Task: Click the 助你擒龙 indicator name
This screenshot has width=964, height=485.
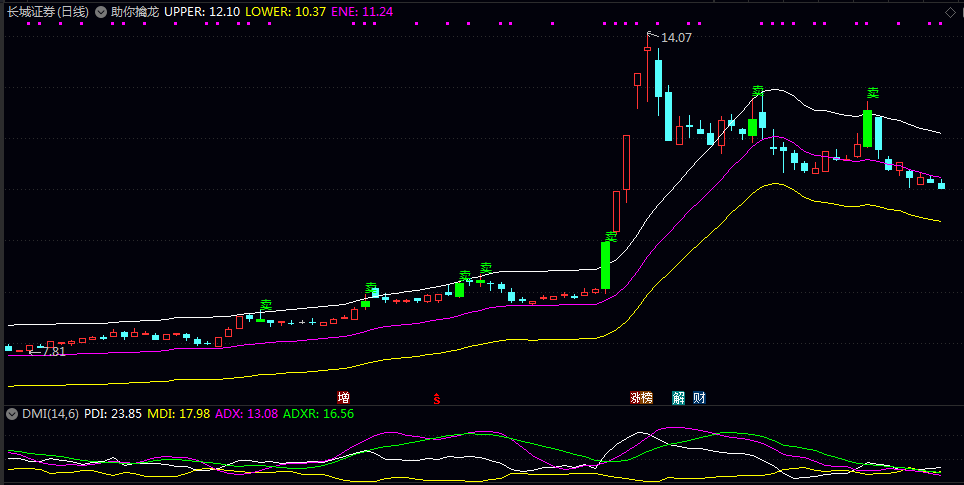Action: 135,12
